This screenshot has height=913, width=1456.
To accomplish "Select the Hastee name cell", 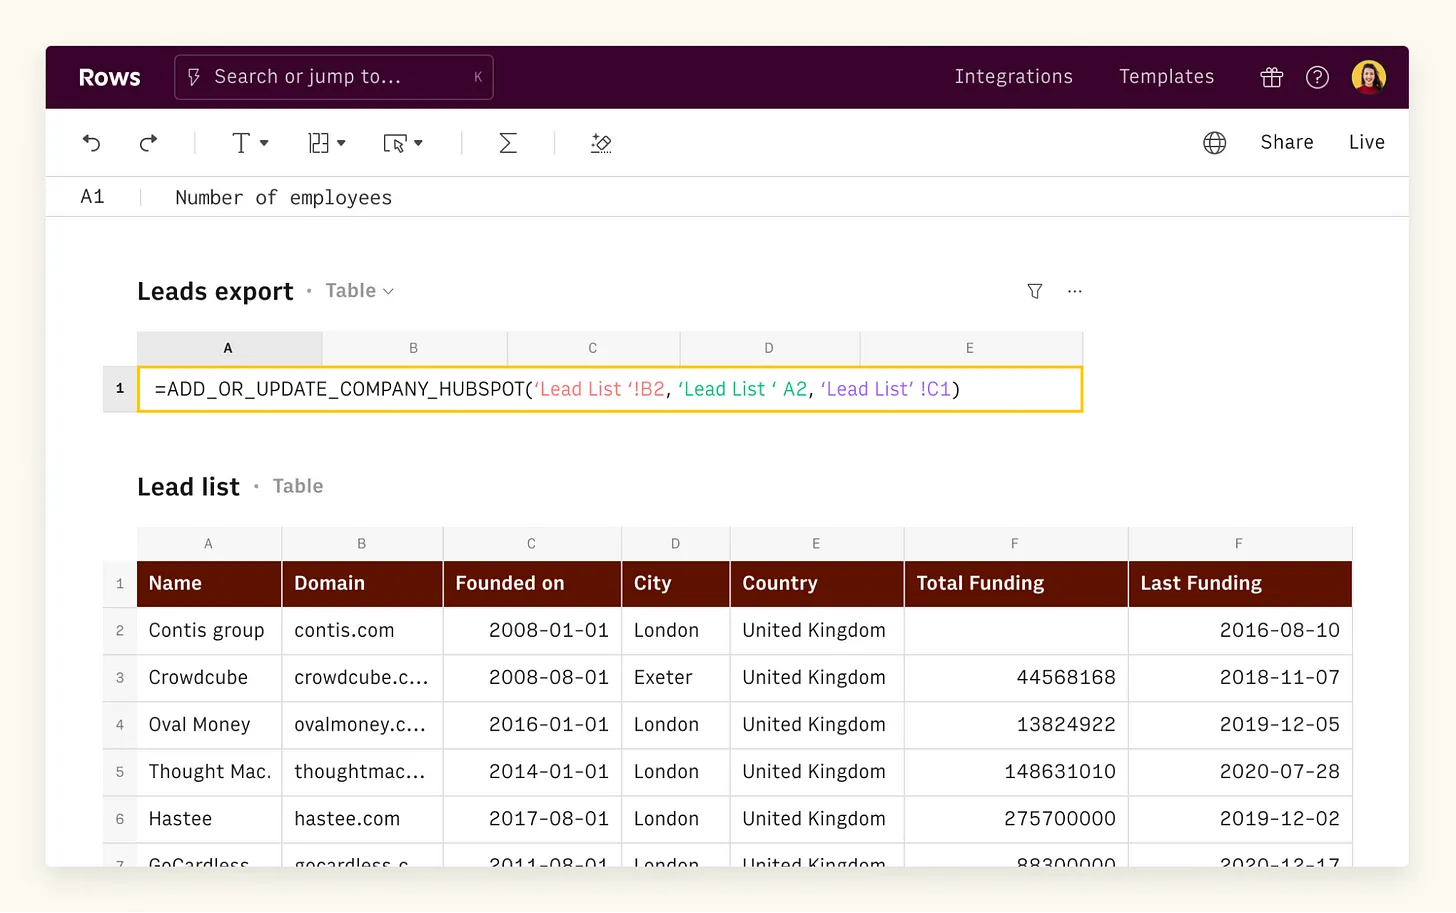I will coord(209,819).
